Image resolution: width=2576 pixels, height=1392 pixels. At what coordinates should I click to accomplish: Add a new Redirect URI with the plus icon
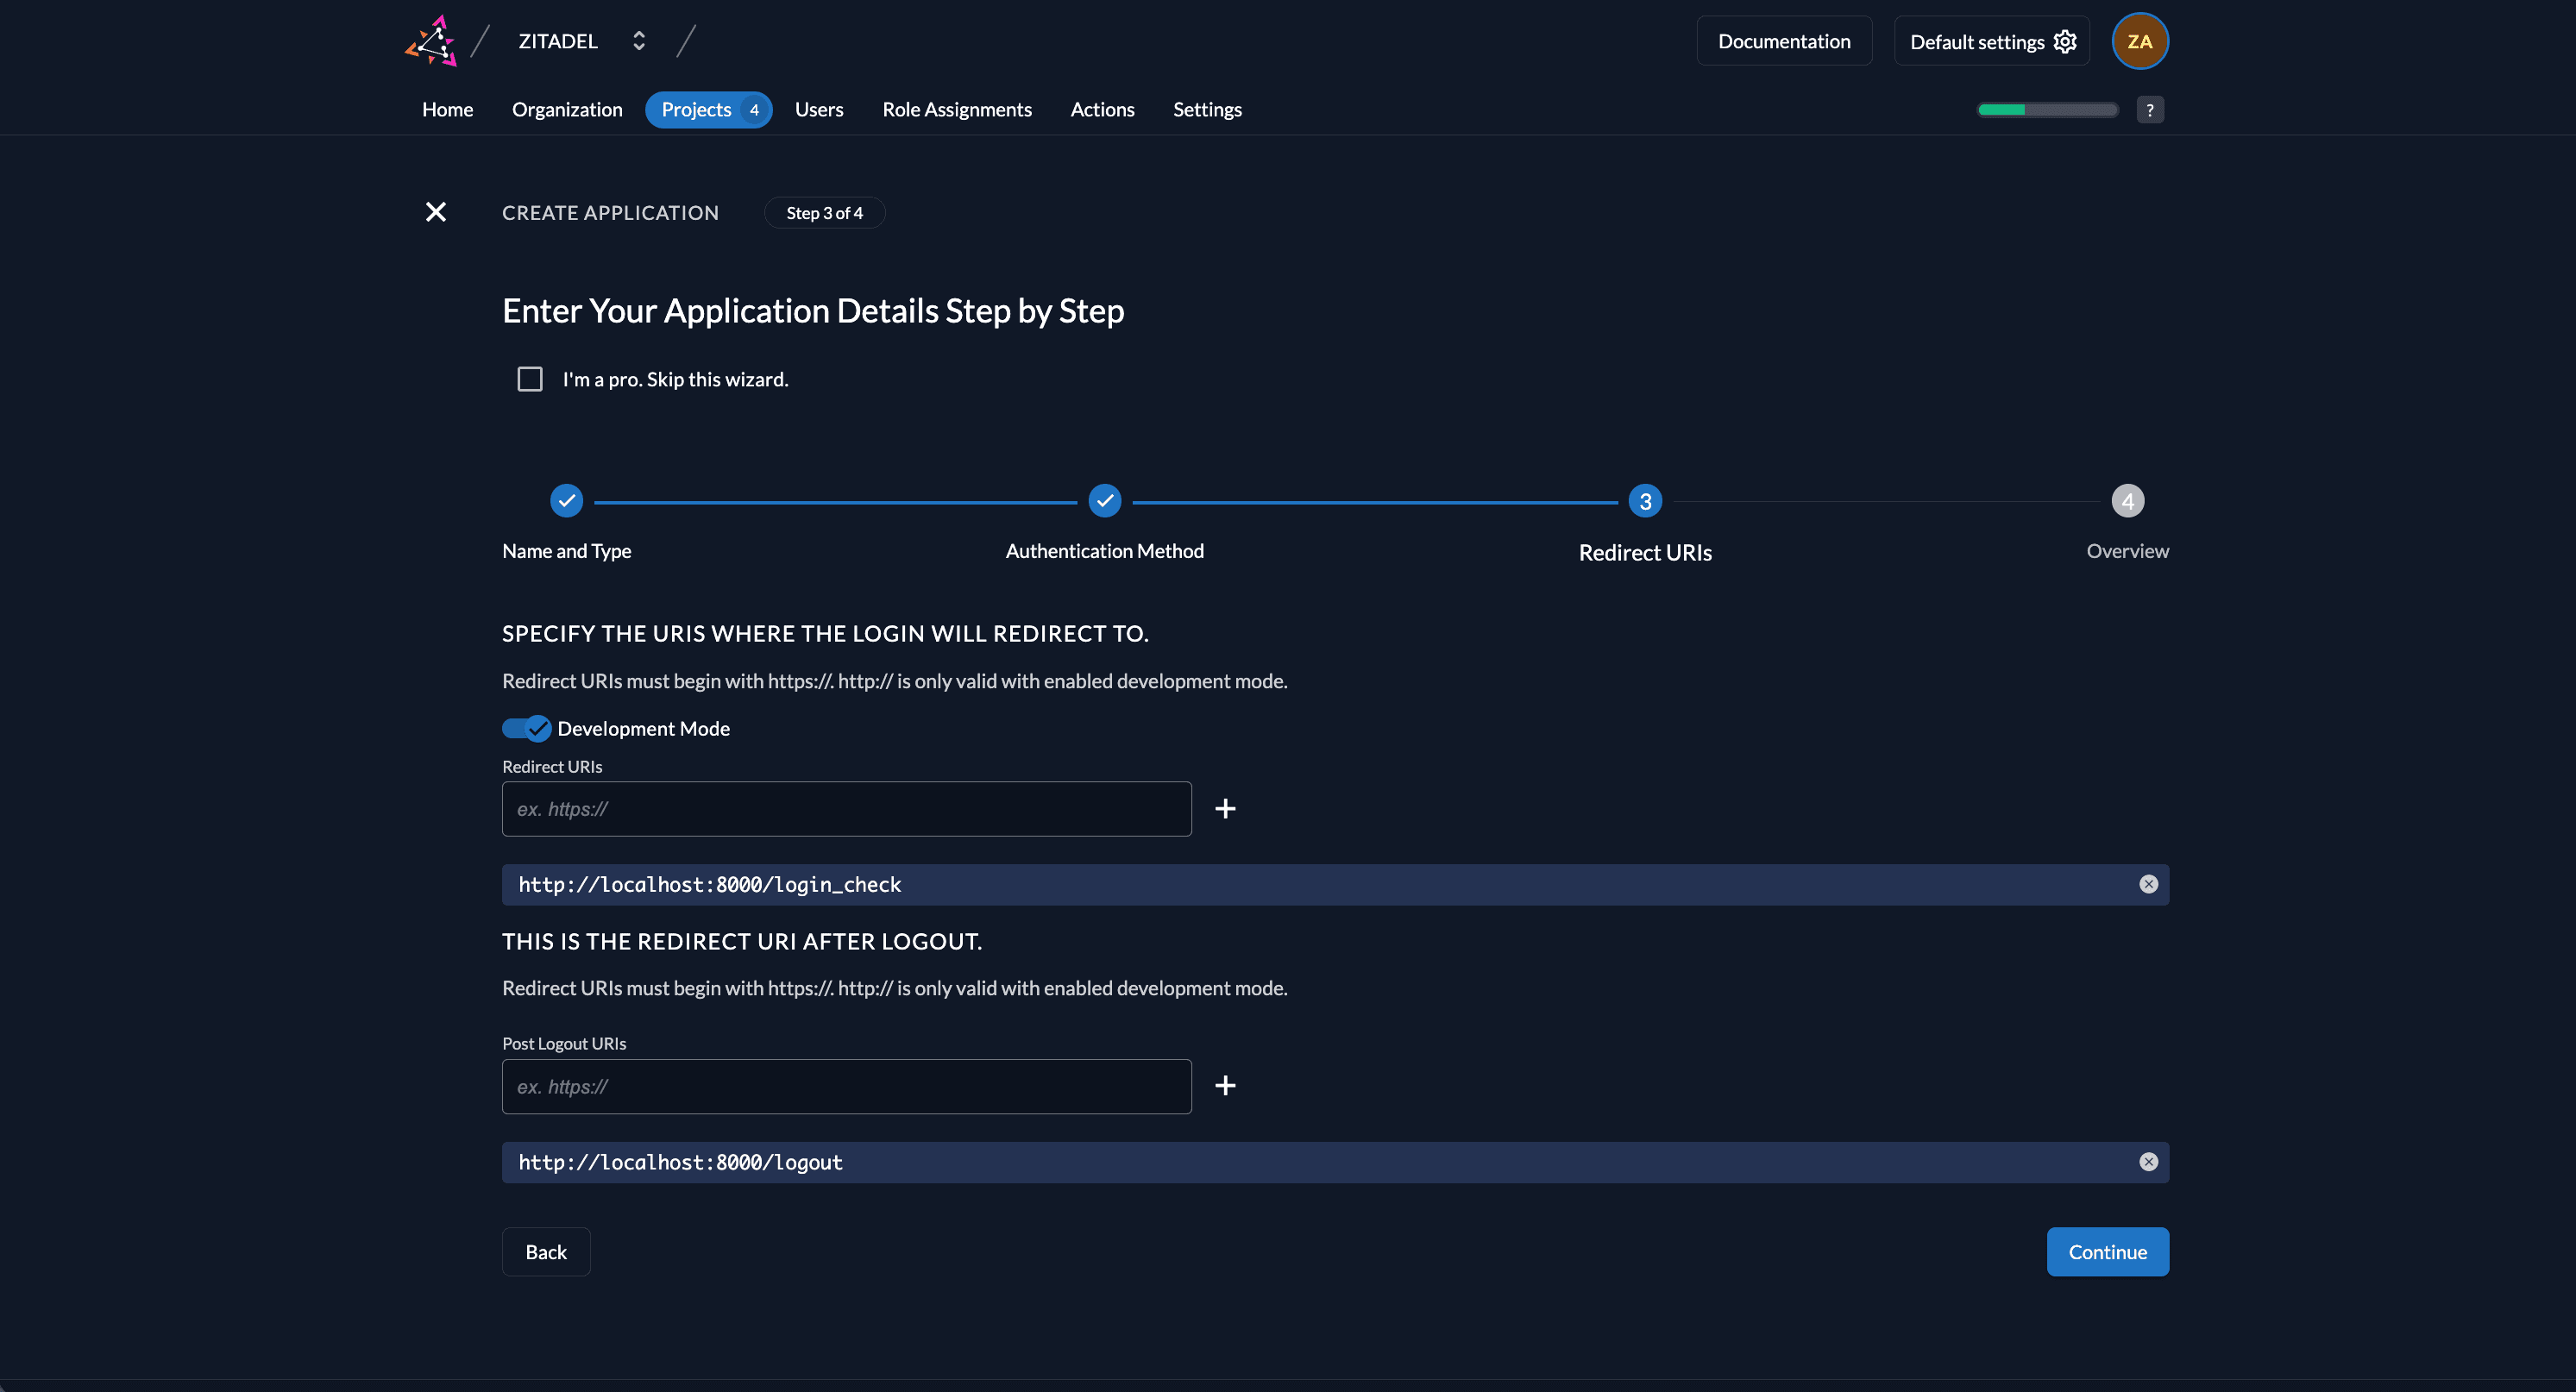[1225, 808]
